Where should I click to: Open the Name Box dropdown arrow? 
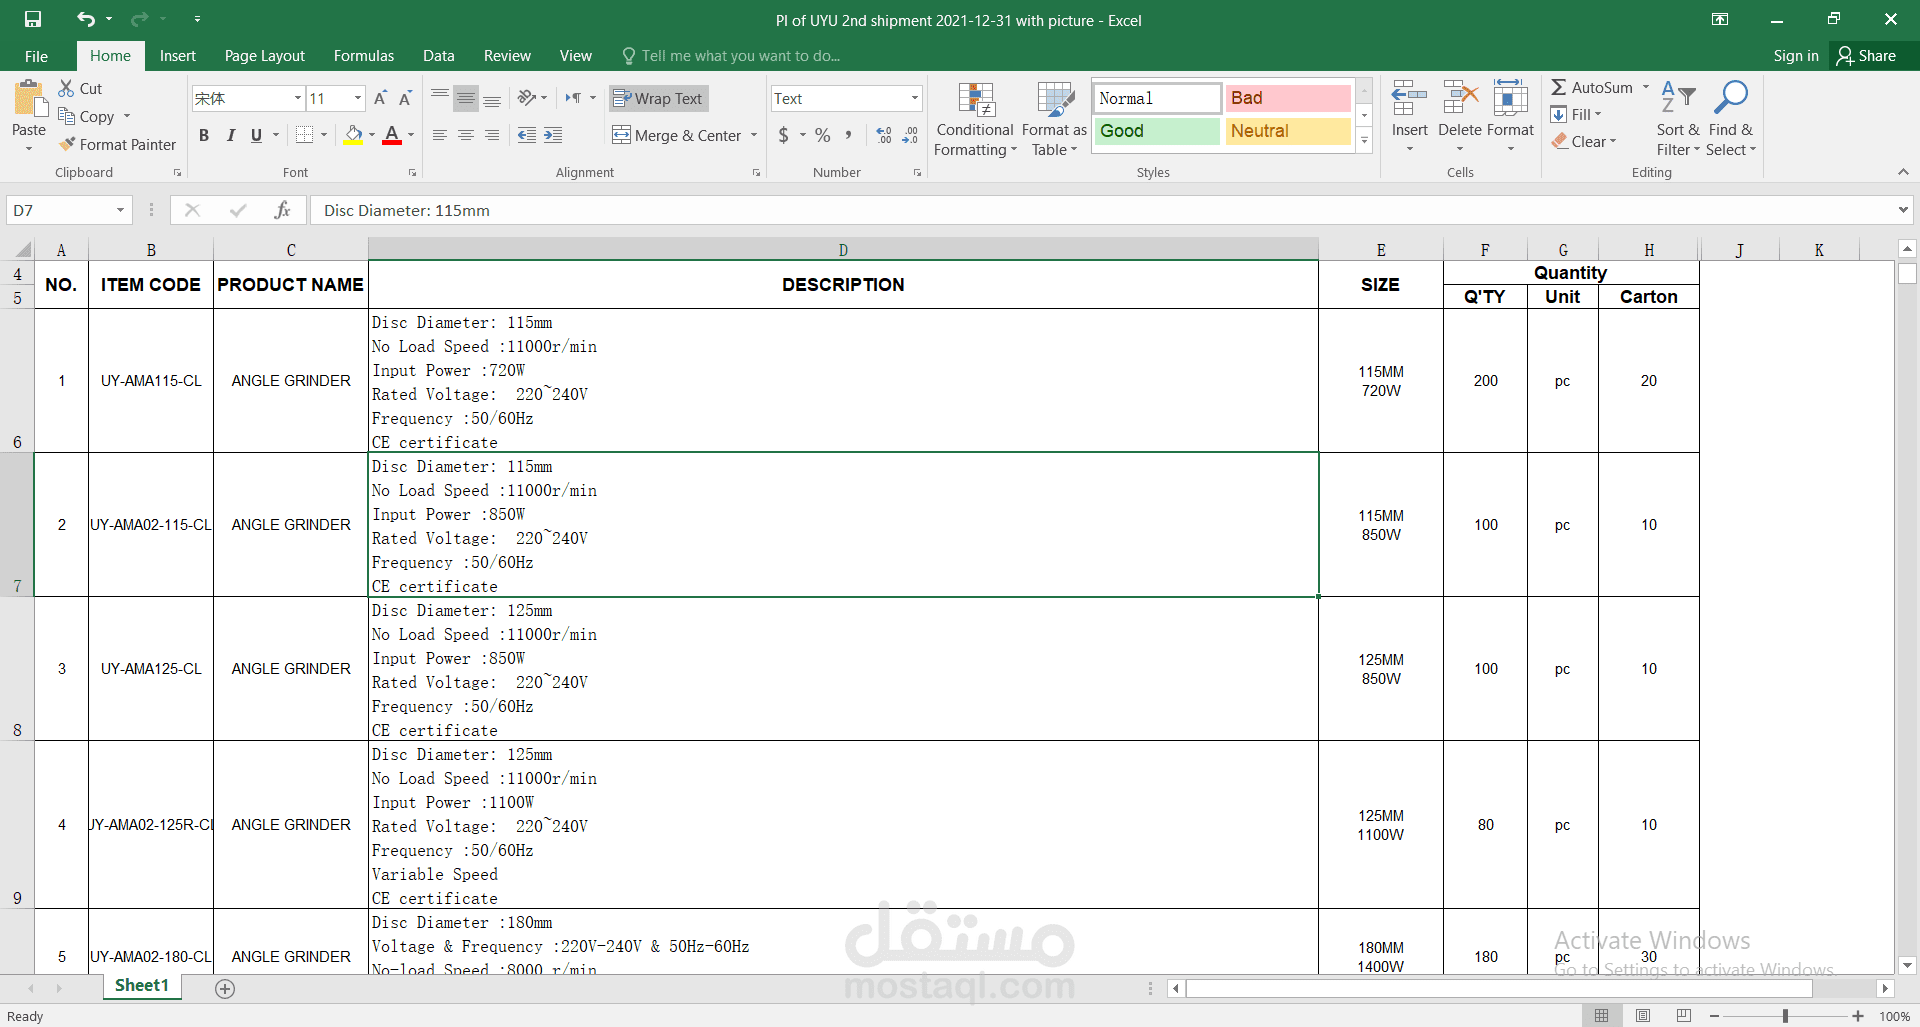pyautogui.click(x=120, y=210)
